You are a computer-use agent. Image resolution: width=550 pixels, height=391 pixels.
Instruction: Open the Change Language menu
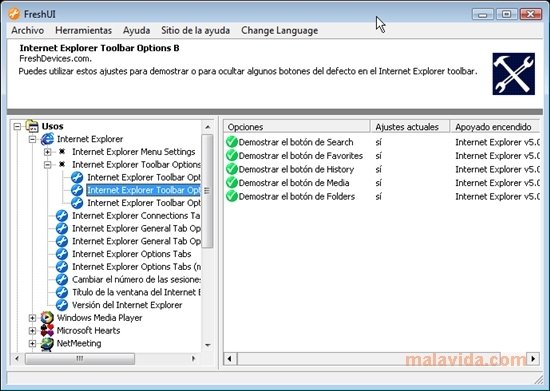pos(280,31)
